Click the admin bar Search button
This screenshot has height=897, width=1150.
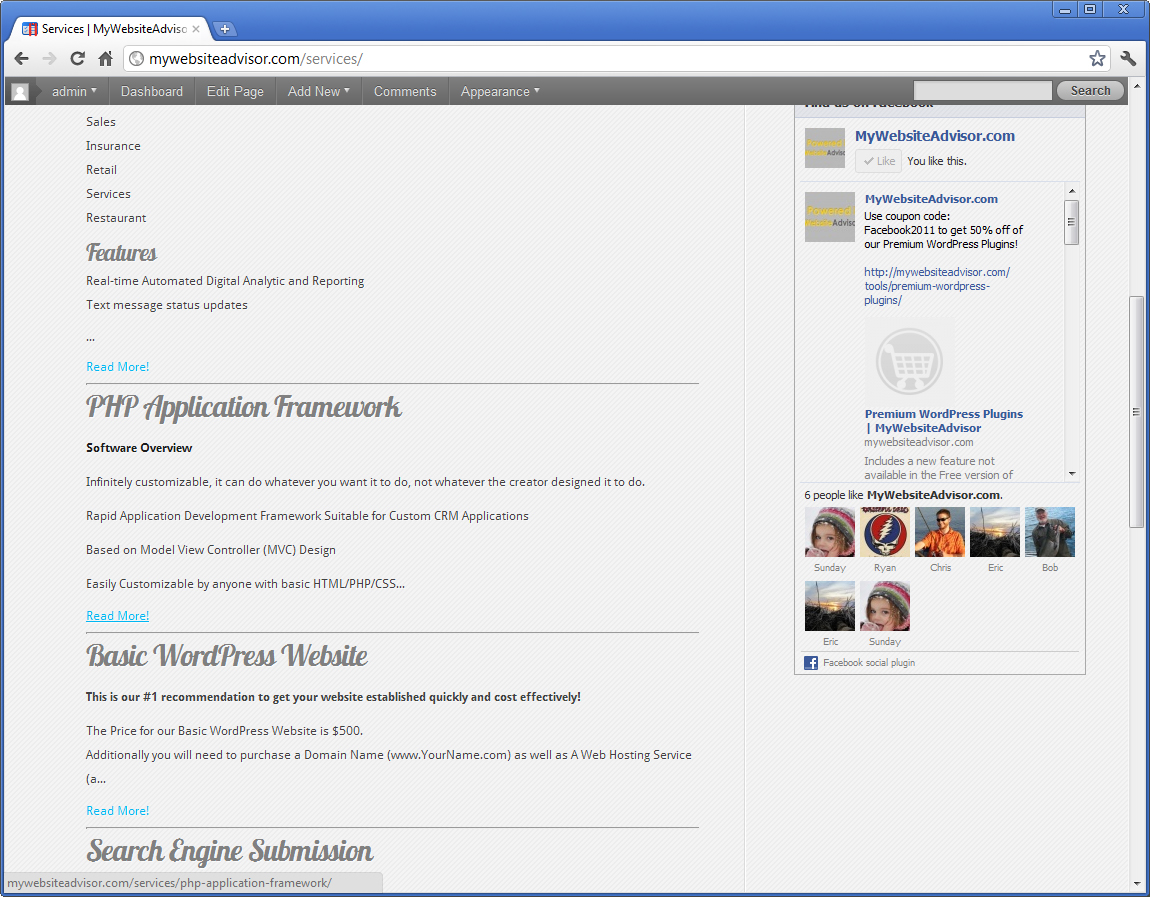tap(1090, 91)
